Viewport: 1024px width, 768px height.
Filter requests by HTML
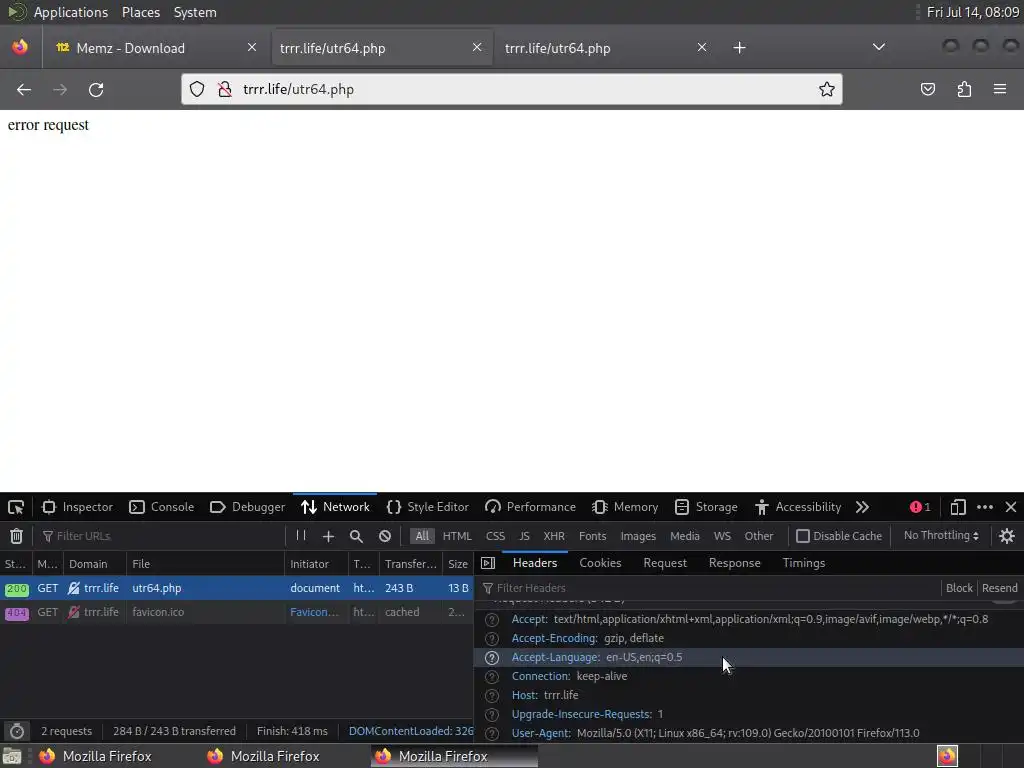click(457, 536)
